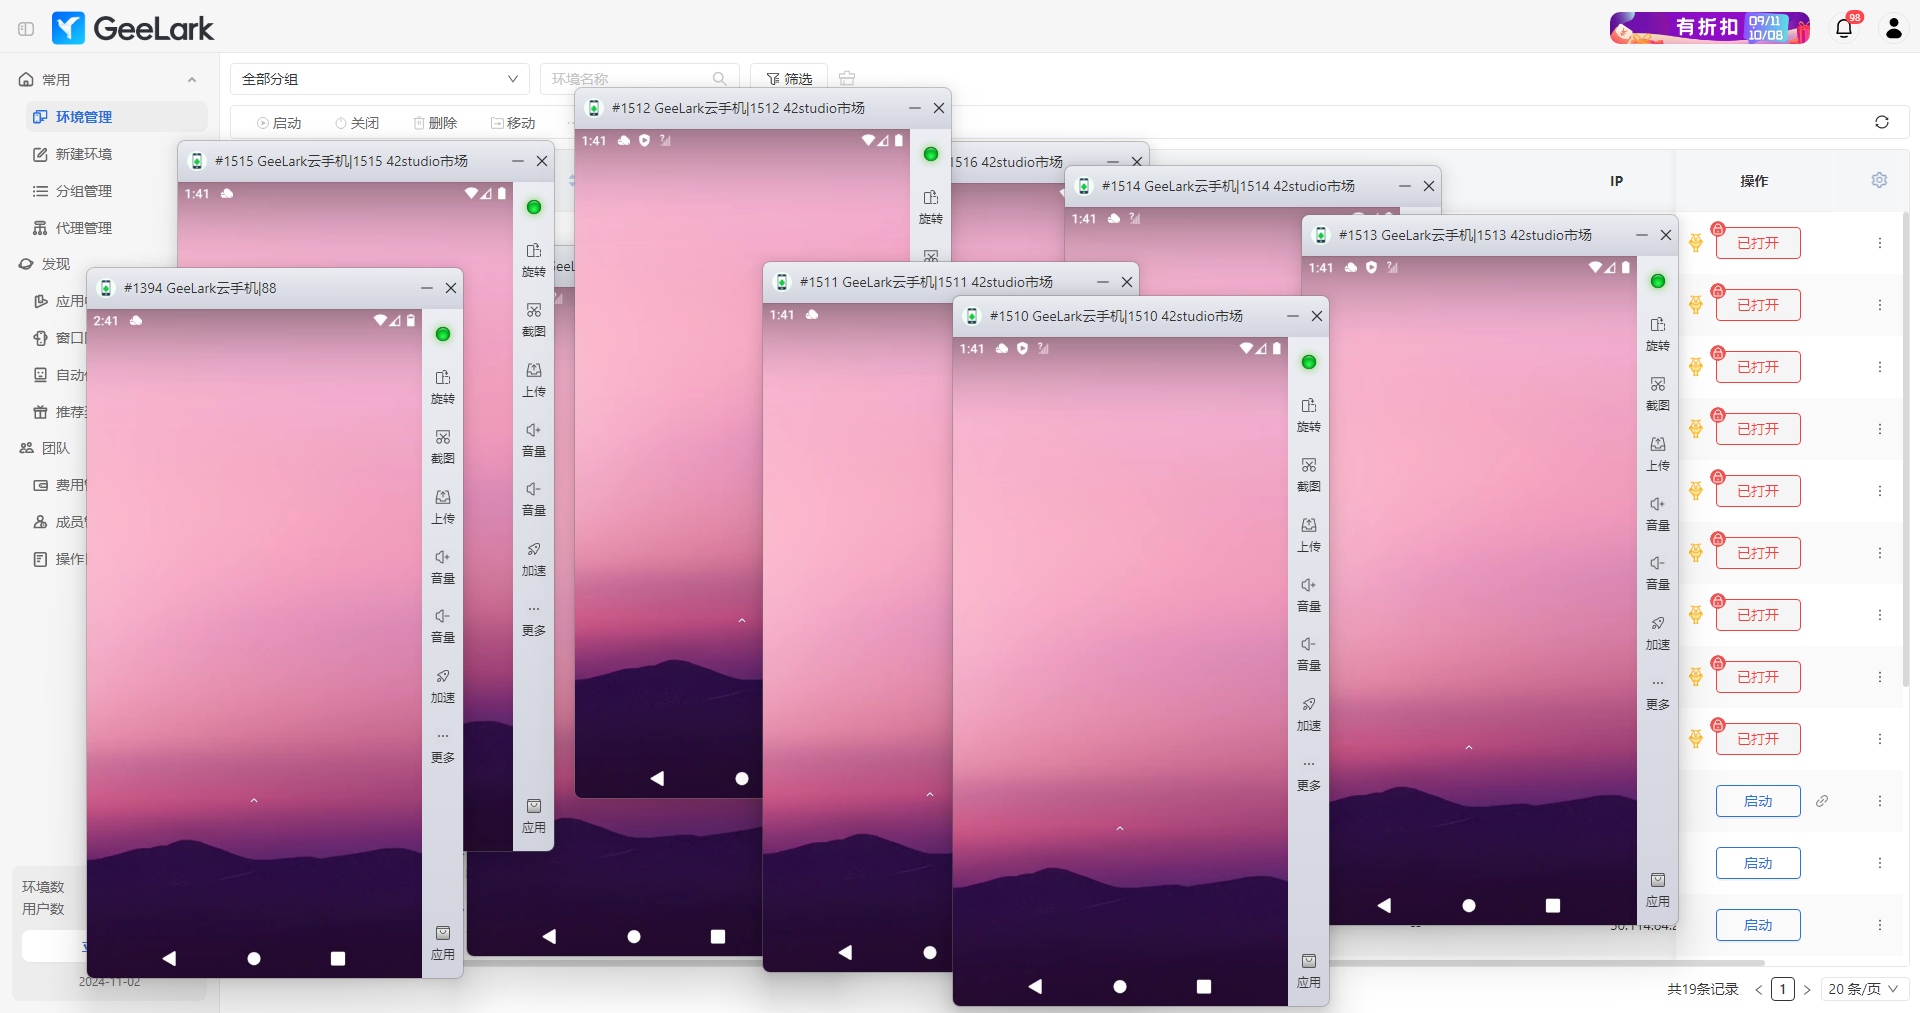Toggle green status indicator in #1394 window
The width and height of the screenshot is (1920, 1013).
click(443, 334)
